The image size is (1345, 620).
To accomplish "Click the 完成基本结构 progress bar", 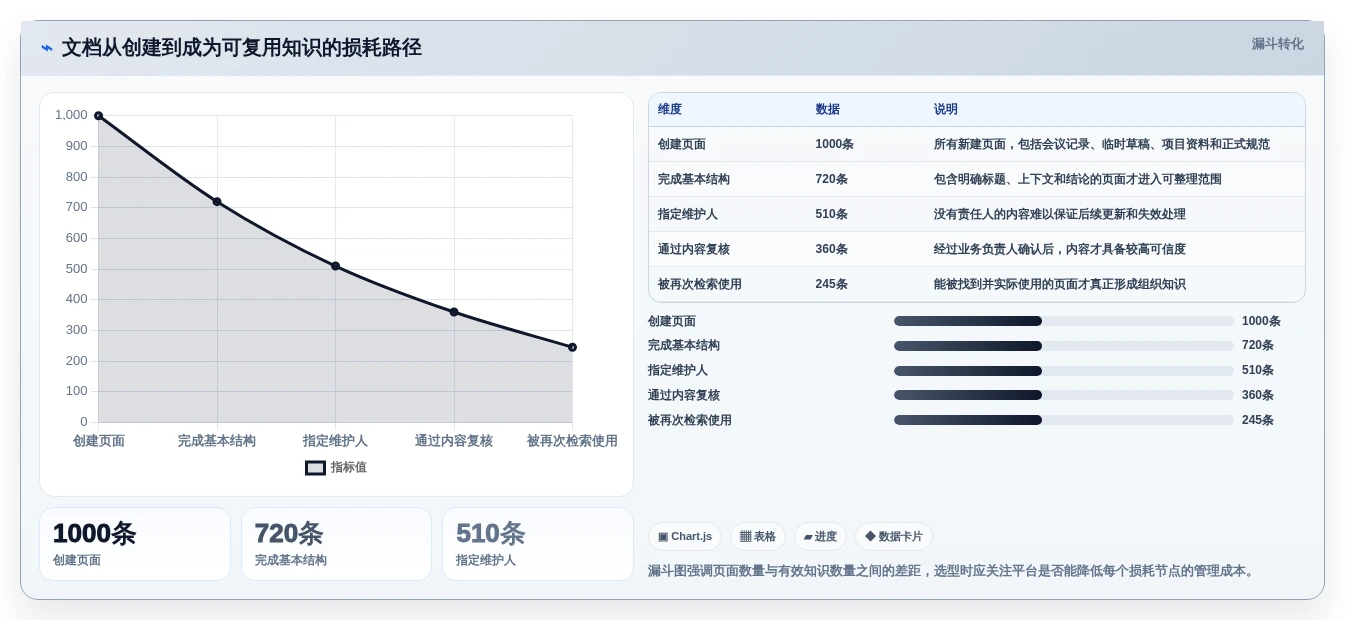I will 1064,346.
